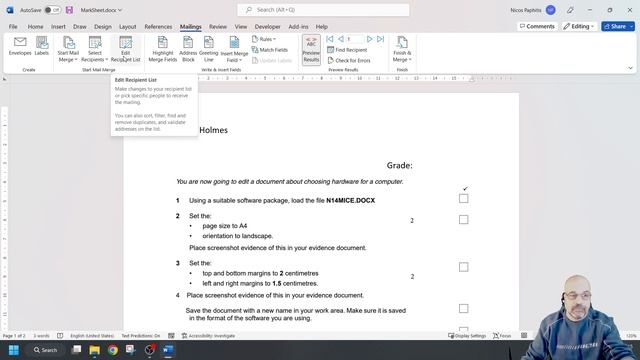This screenshot has height=360, width=640.
Task: Open the Windows Start menu
Action: (x=13, y=350)
